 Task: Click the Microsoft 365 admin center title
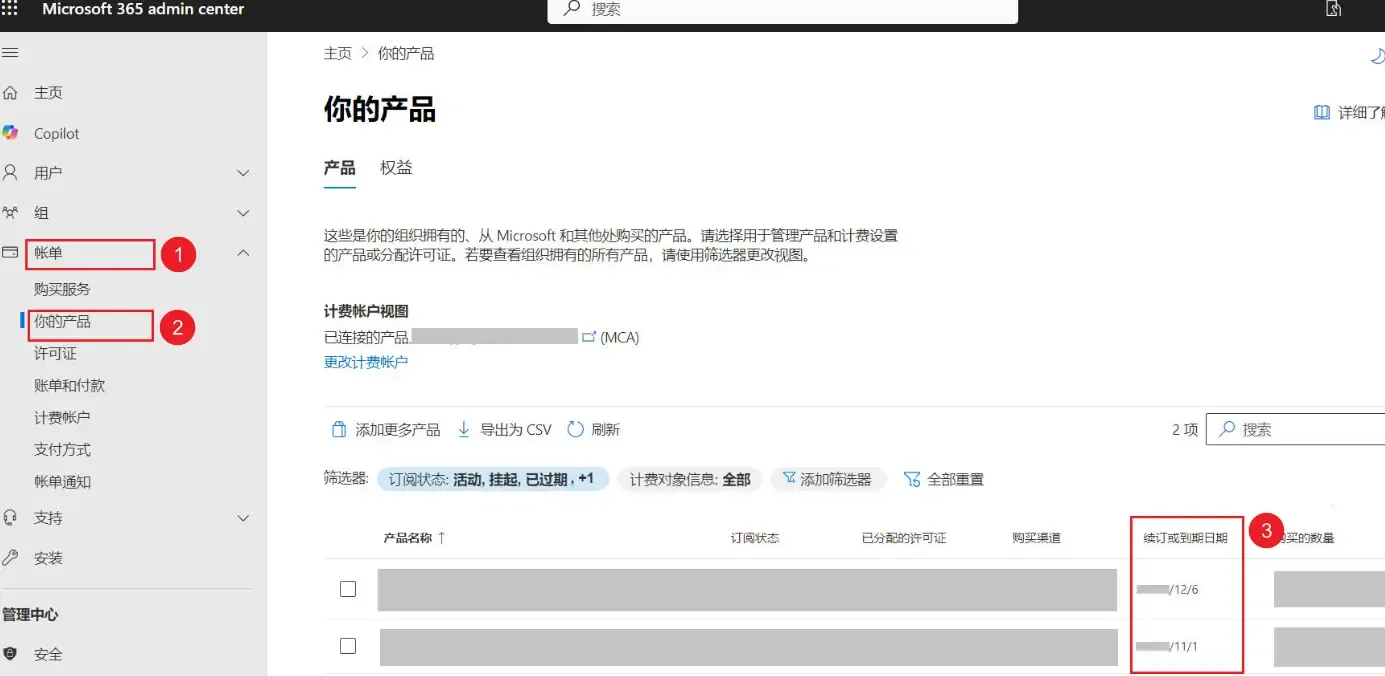click(x=143, y=9)
